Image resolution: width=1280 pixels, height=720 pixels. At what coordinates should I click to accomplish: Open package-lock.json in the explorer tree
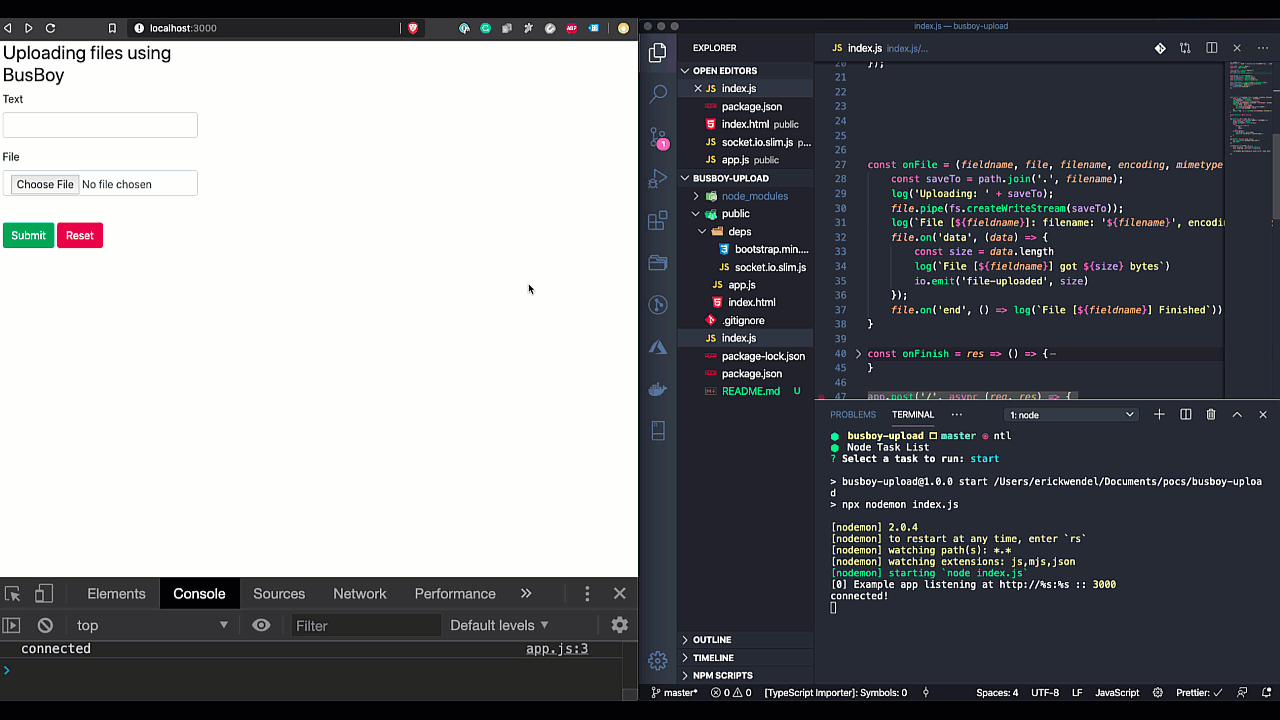[x=763, y=356]
